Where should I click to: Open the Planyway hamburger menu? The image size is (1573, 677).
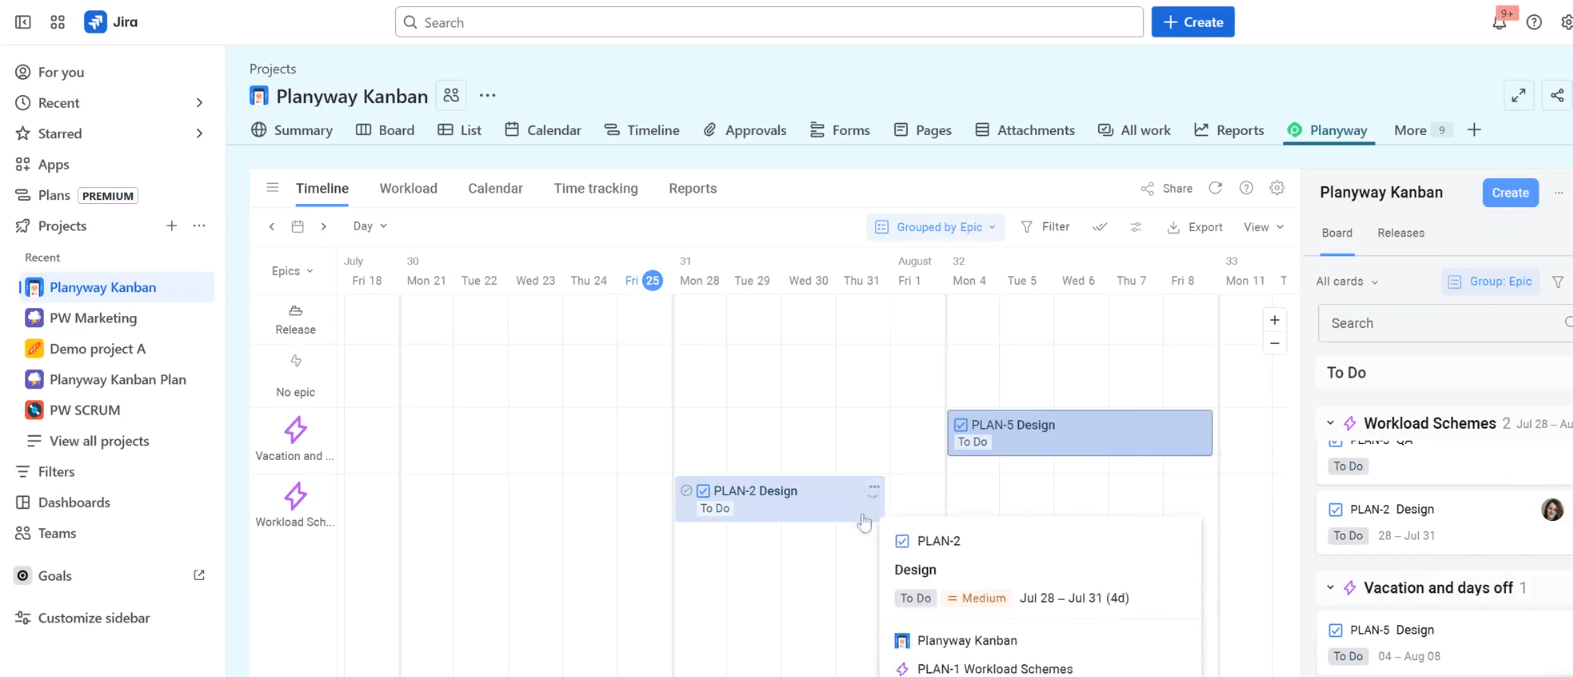(x=272, y=188)
